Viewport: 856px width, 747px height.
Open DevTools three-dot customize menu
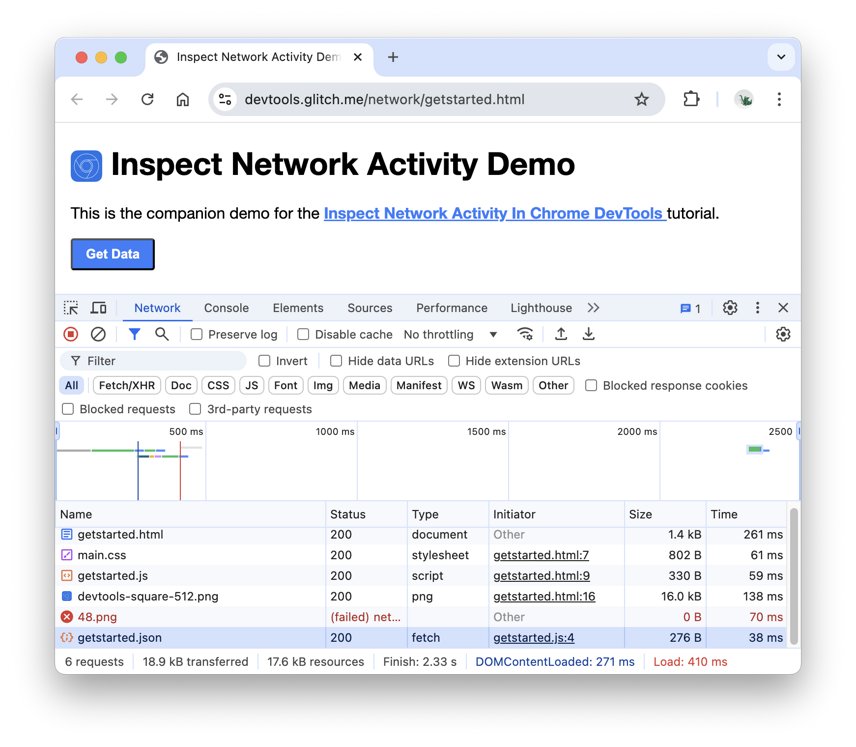[757, 308]
